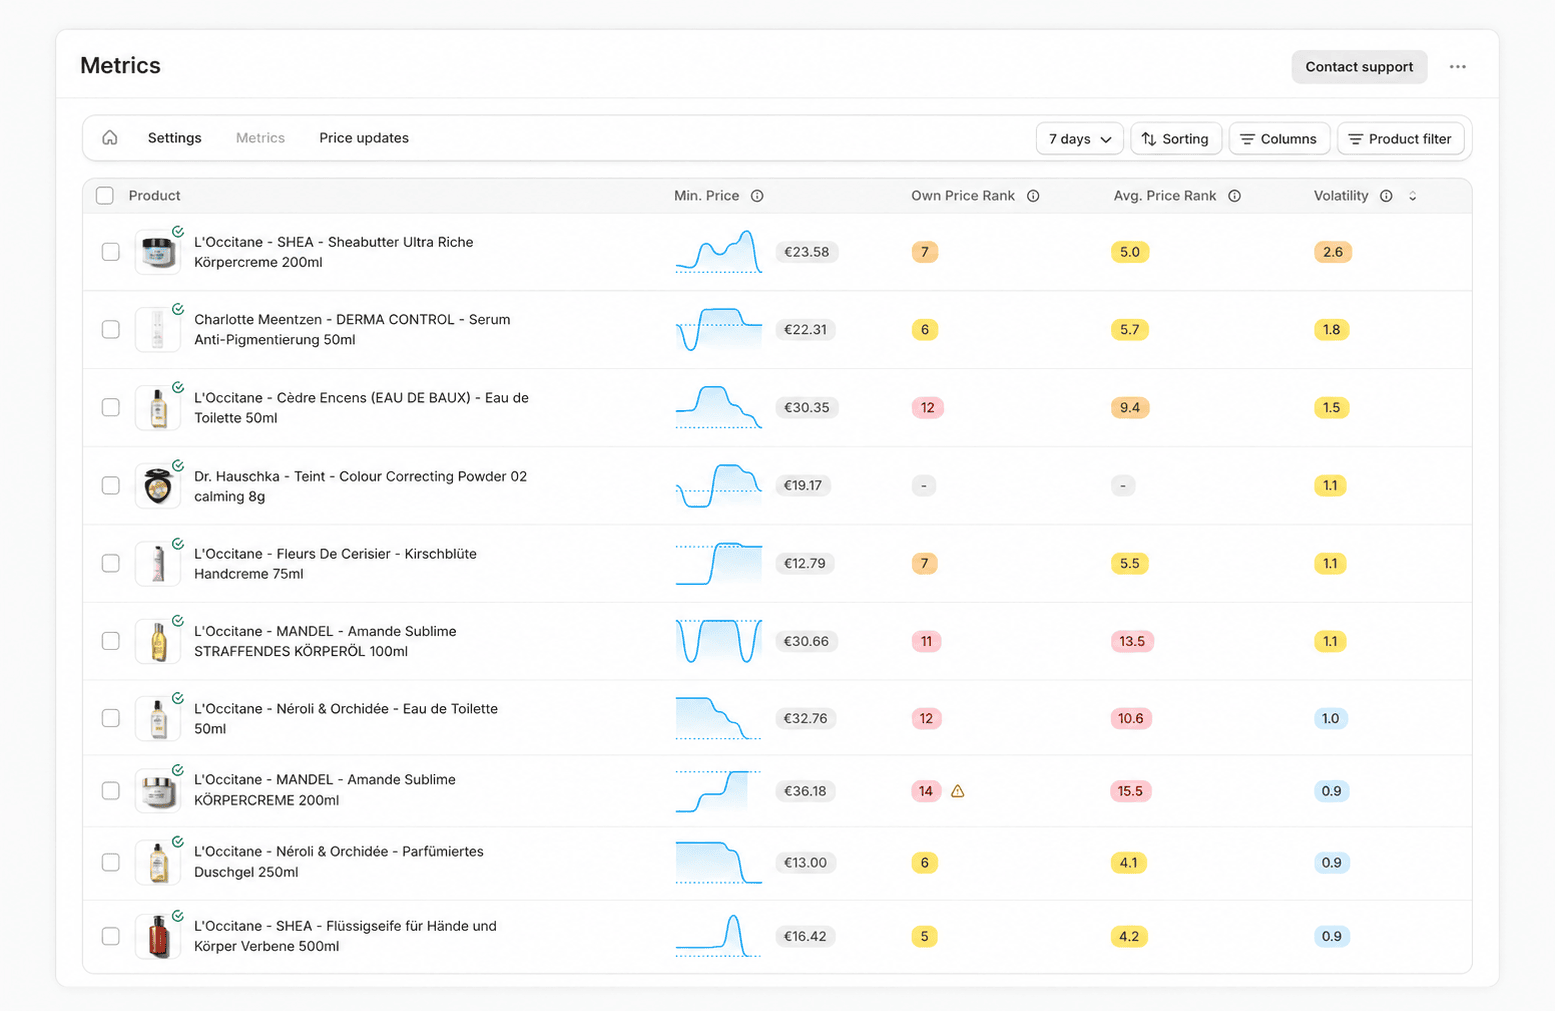Click the info icon next to Own Price Rank
This screenshot has height=1011, width=1555.
click(1033, 196)
